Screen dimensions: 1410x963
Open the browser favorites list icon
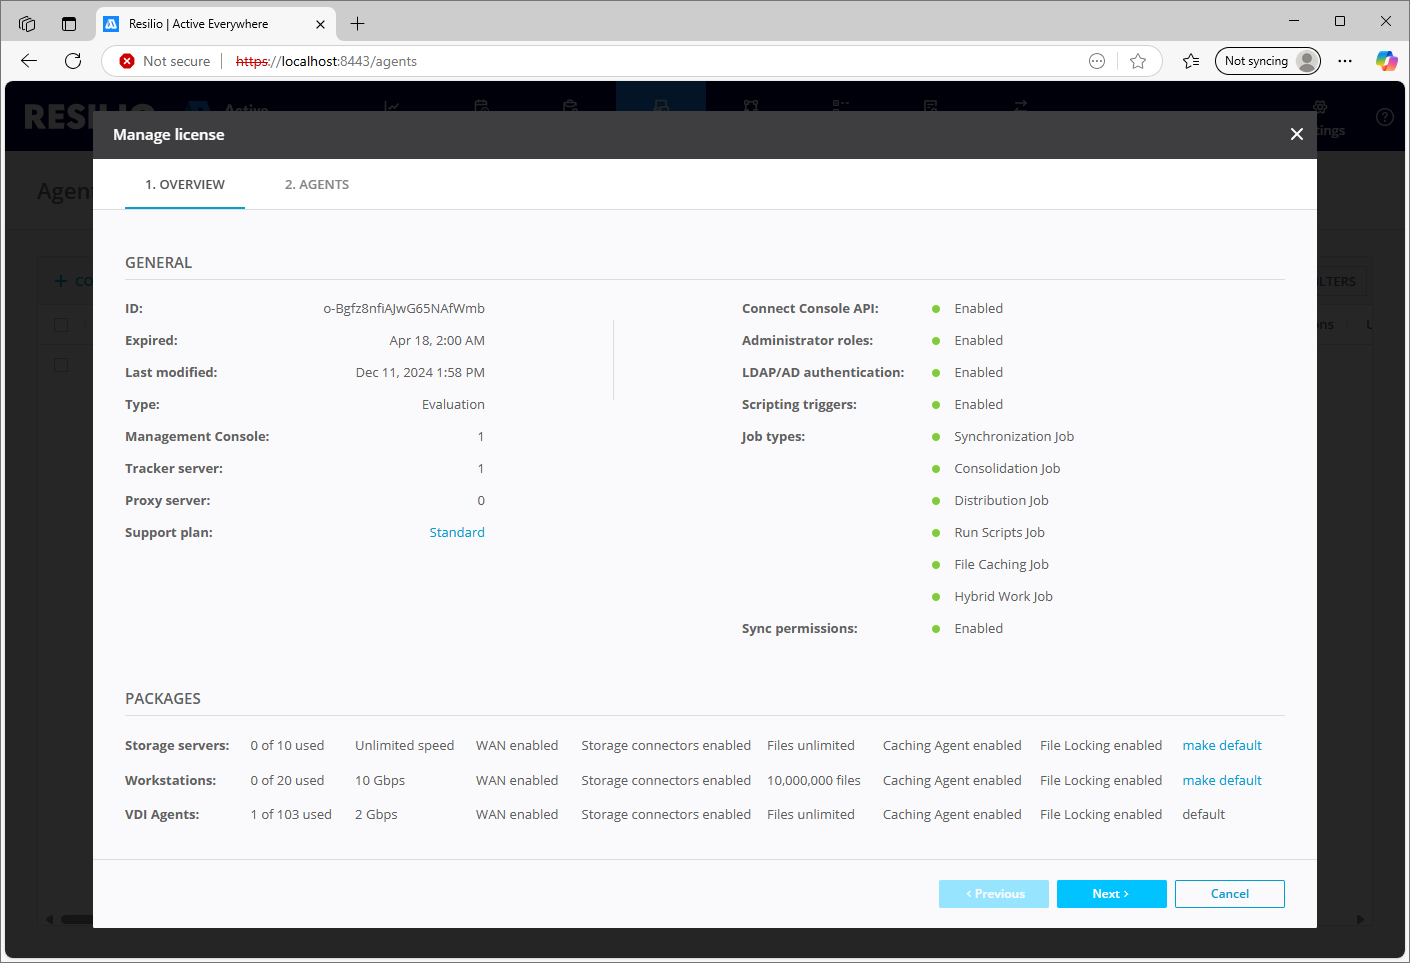tap(1190, 61)
